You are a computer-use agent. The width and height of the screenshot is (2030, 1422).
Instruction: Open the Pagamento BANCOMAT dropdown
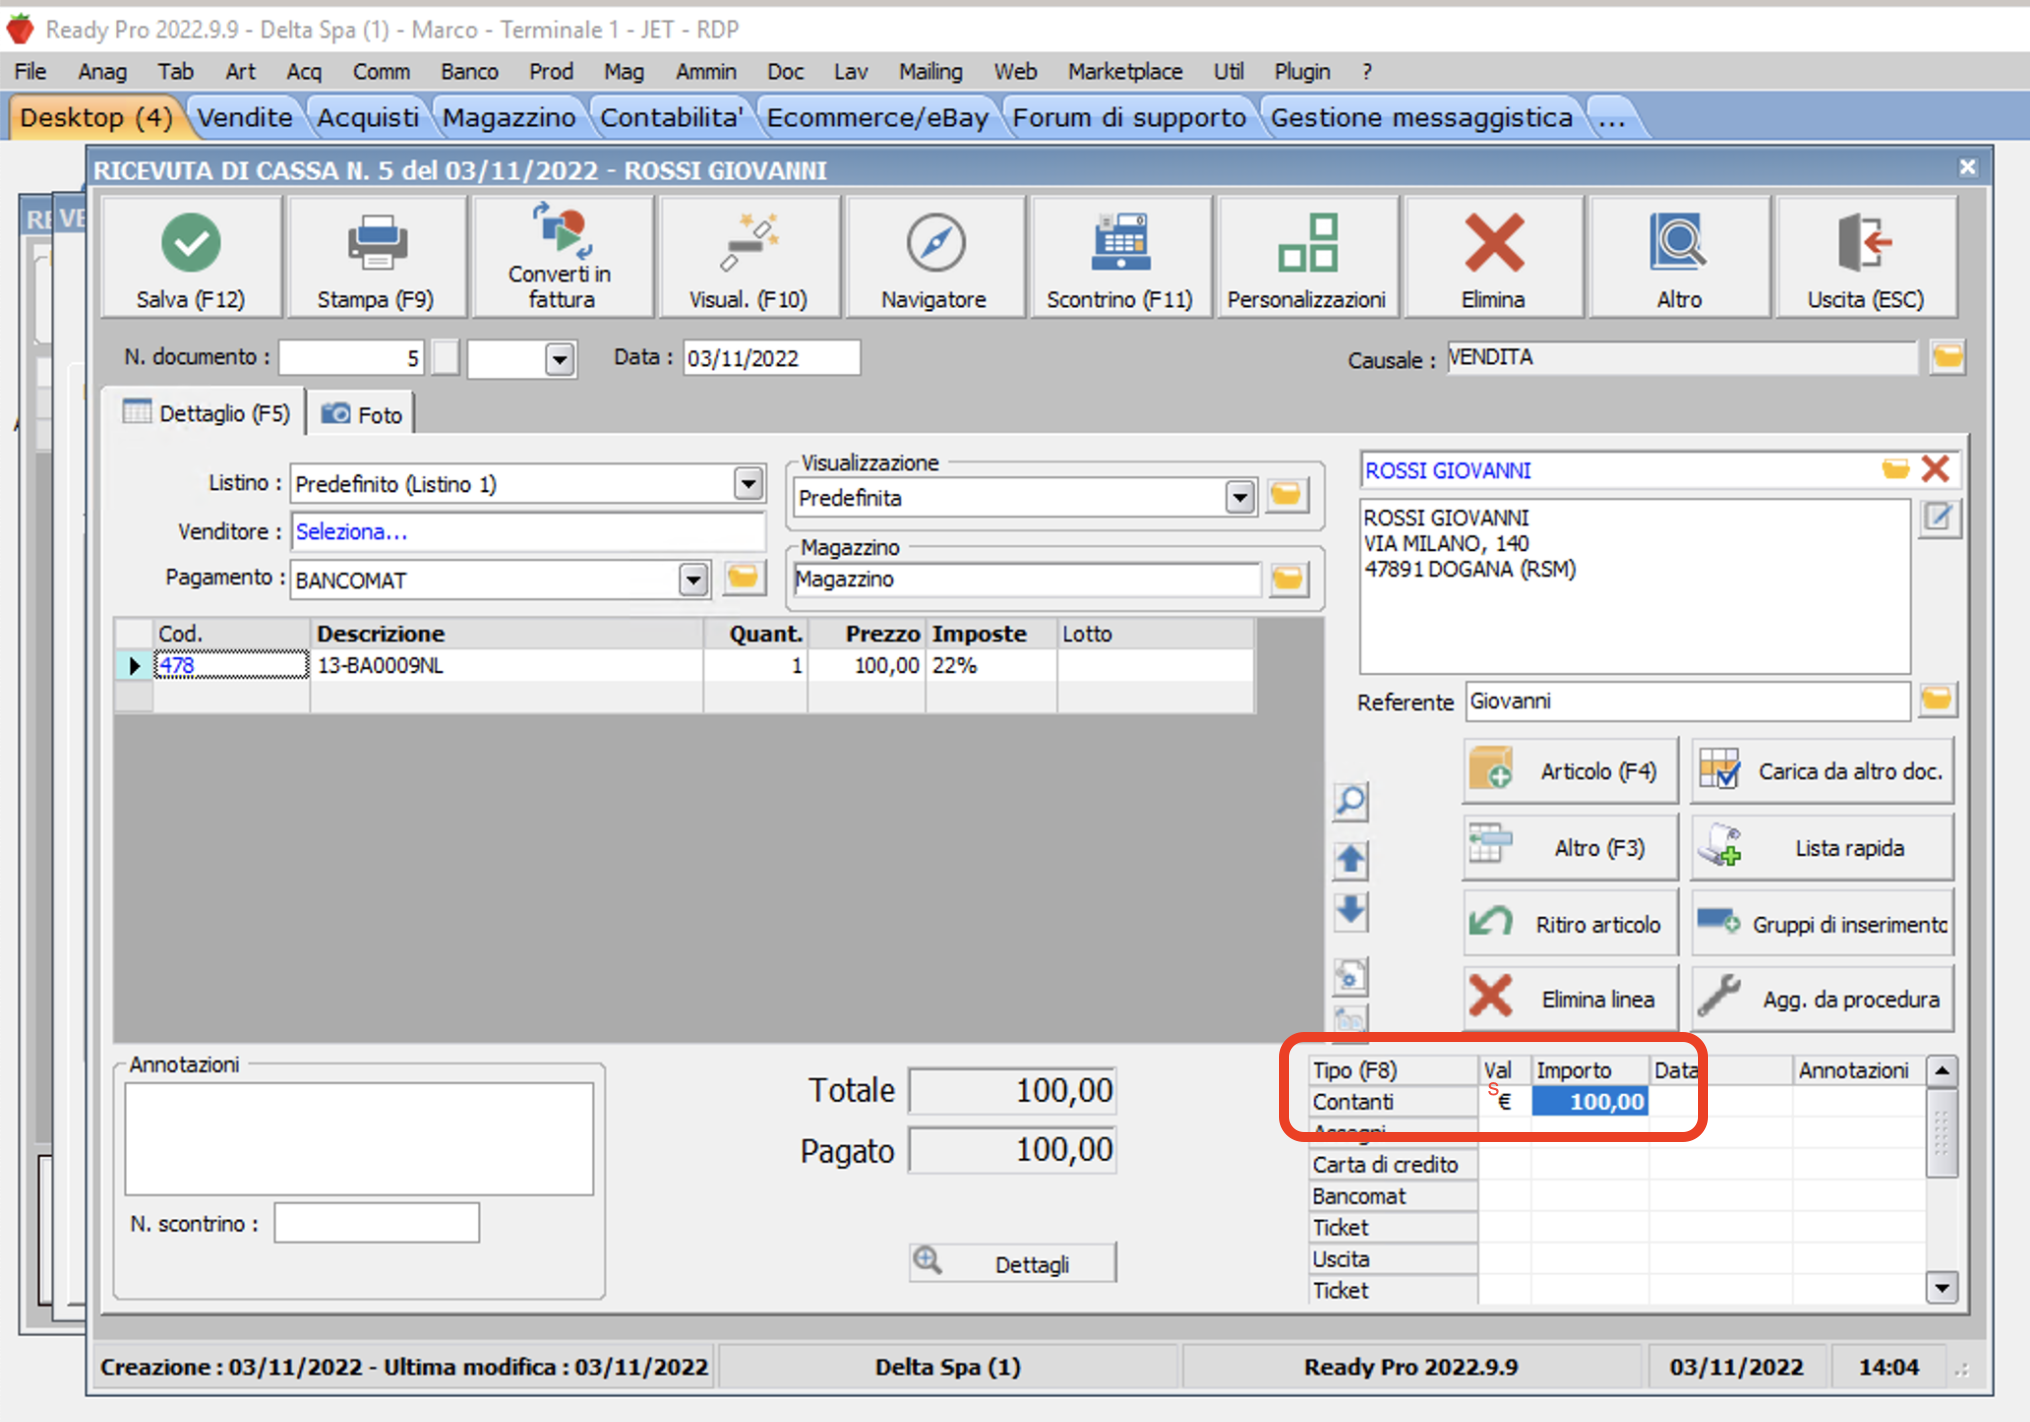(x=693, y=580)
